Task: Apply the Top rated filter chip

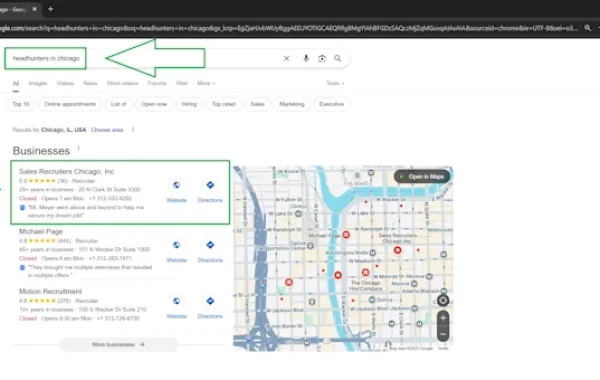Action: tap(223, 104)
